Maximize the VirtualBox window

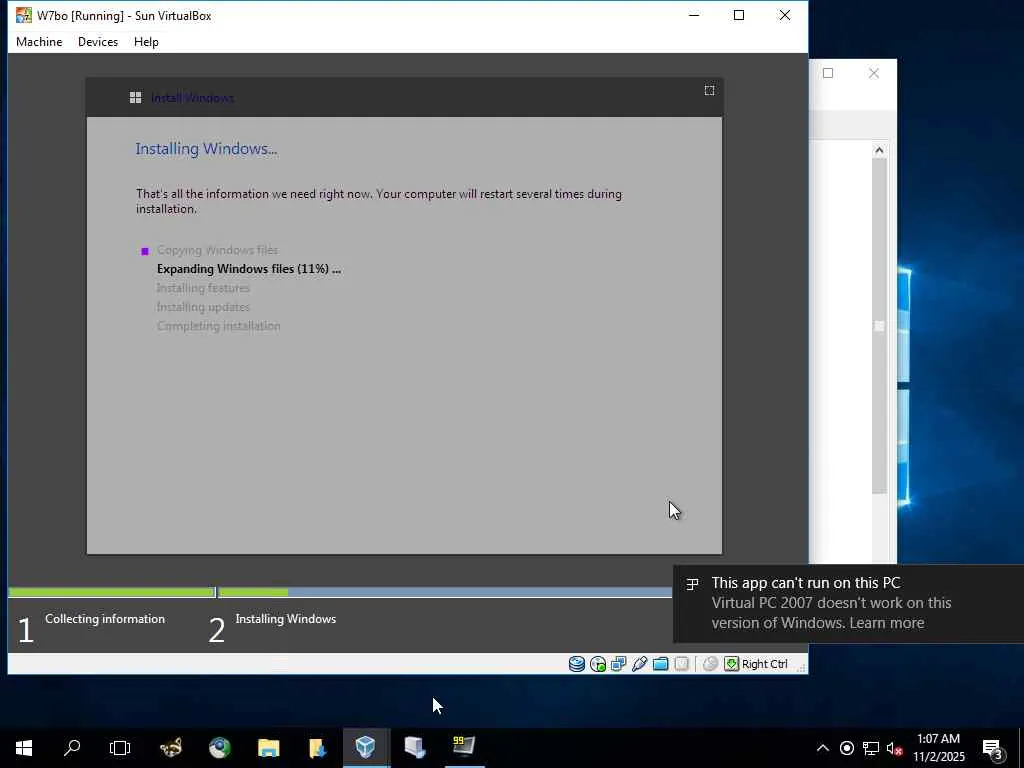tap(739, 15)
